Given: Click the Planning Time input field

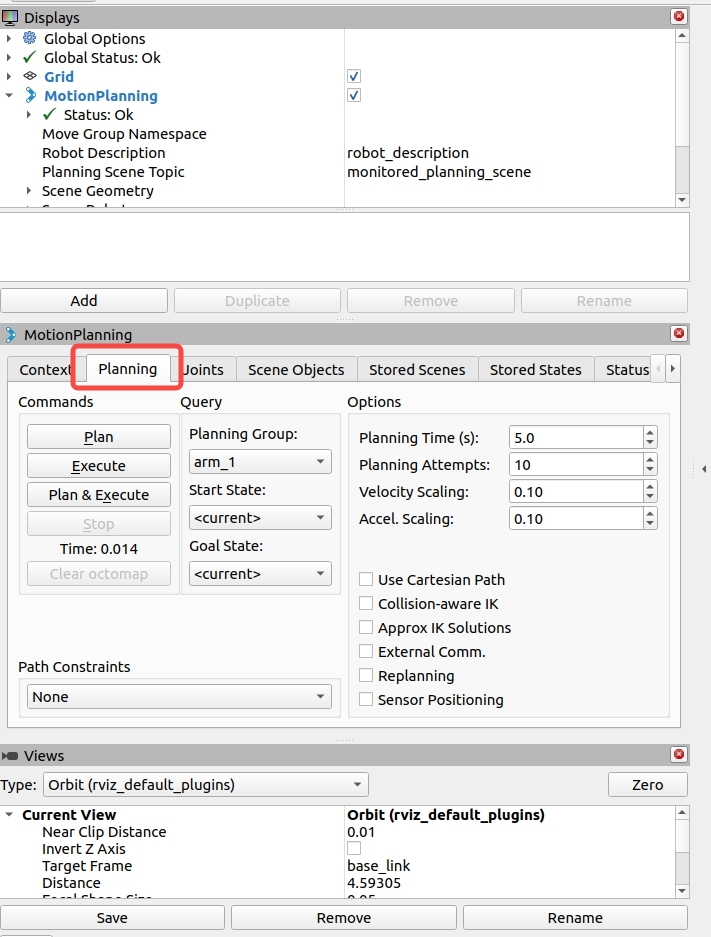Looking at the screenshot, I should (576, 437).
